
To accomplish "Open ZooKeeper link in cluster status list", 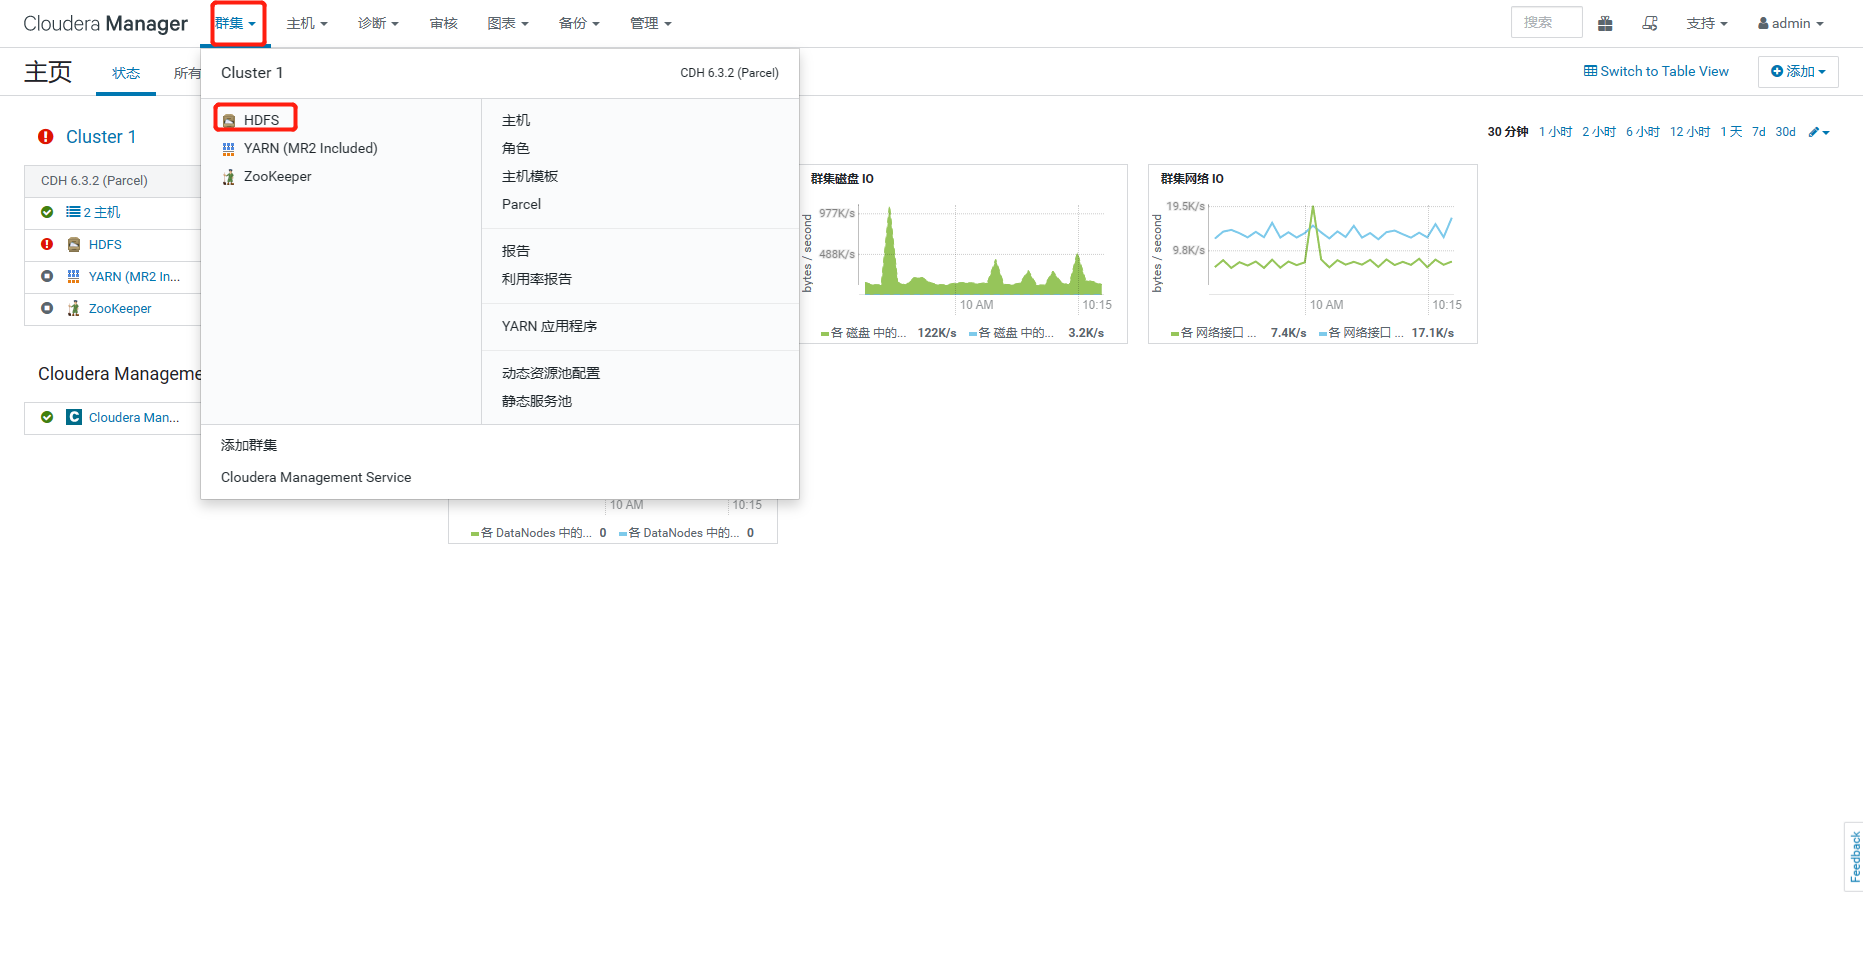I will [120, 309].
